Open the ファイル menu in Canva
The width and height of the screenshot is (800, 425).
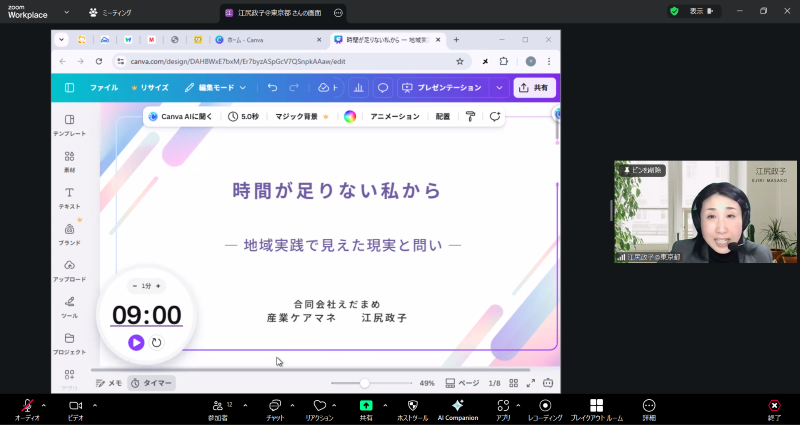coord(103,88)
